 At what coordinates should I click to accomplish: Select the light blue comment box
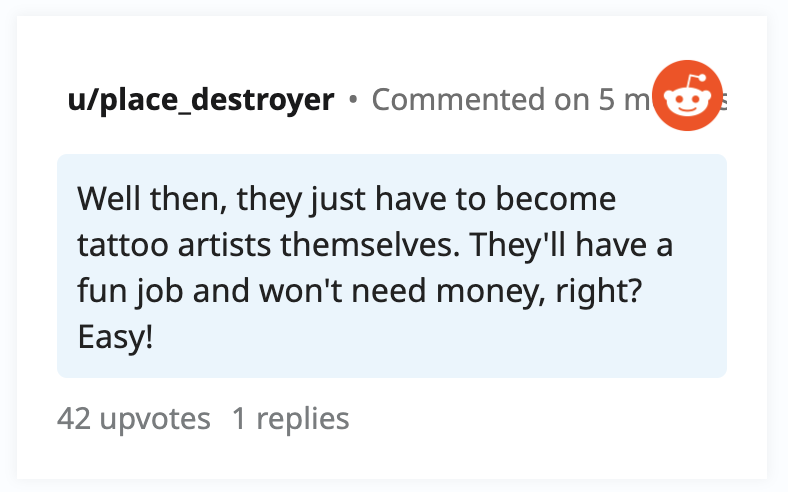(392, 266)
